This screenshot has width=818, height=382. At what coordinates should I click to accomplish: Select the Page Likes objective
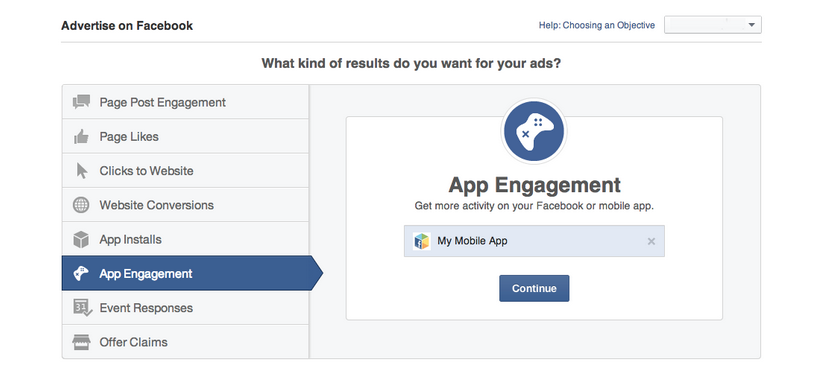point(185,137)
